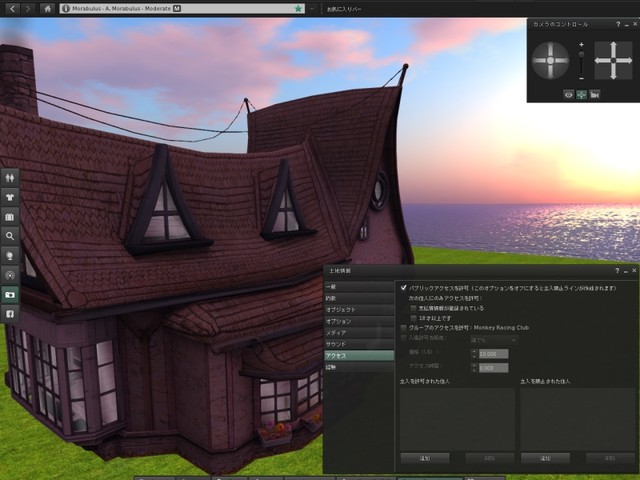
Task: Click 追加 under the allowed residents list
Action: point(425,458)
